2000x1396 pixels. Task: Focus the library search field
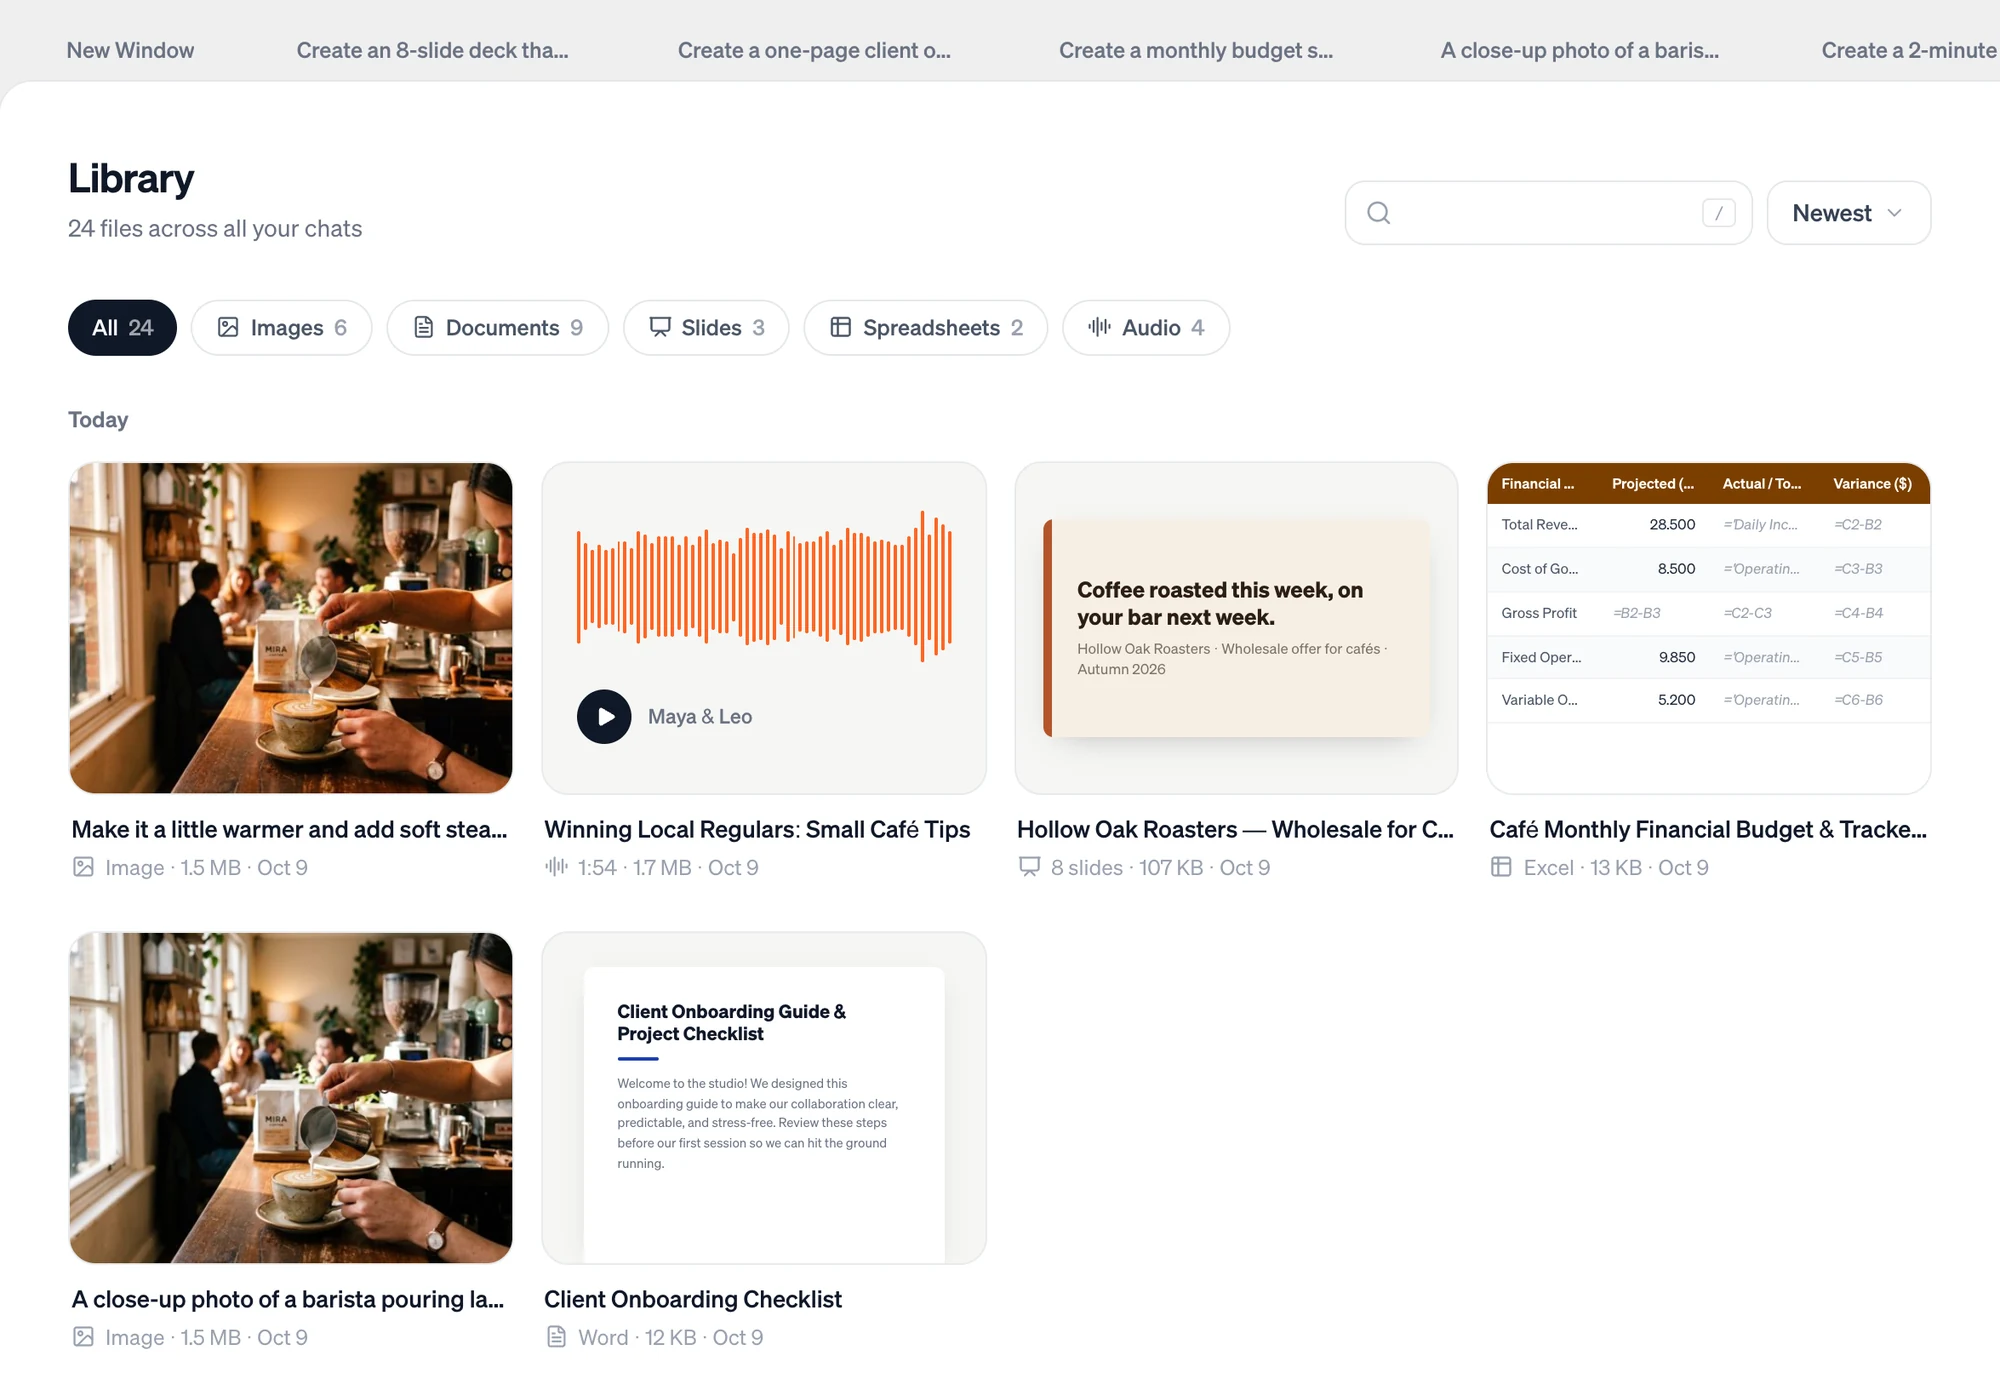1548,213
